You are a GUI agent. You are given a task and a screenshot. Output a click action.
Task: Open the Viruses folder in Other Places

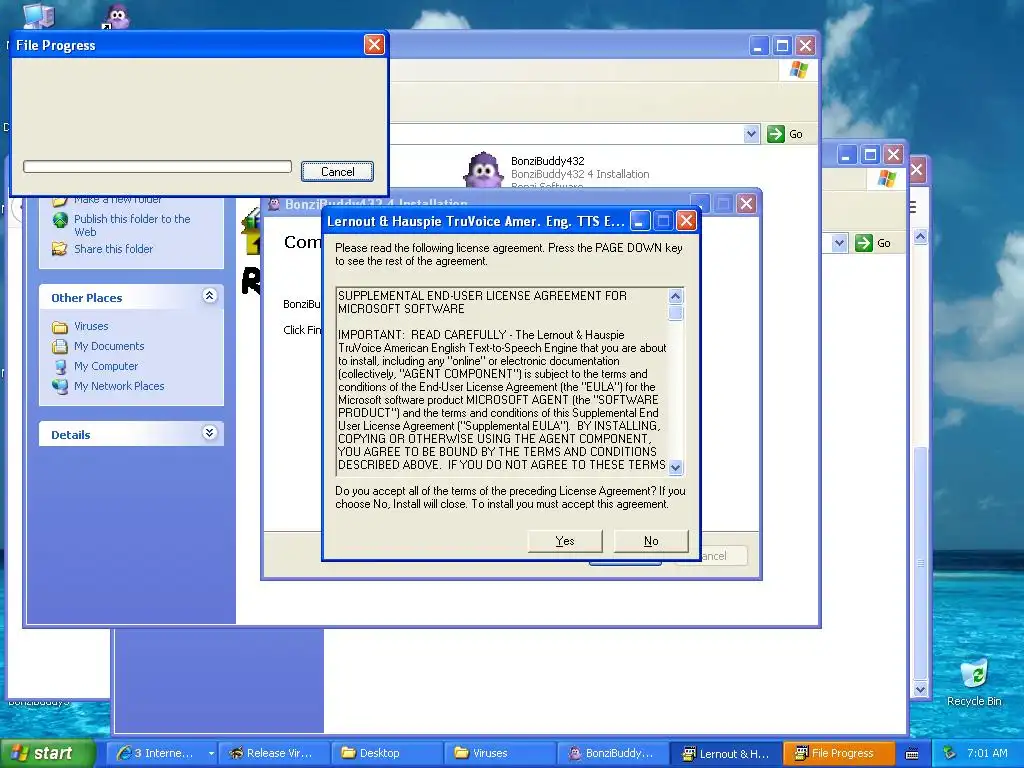[91, 326]
